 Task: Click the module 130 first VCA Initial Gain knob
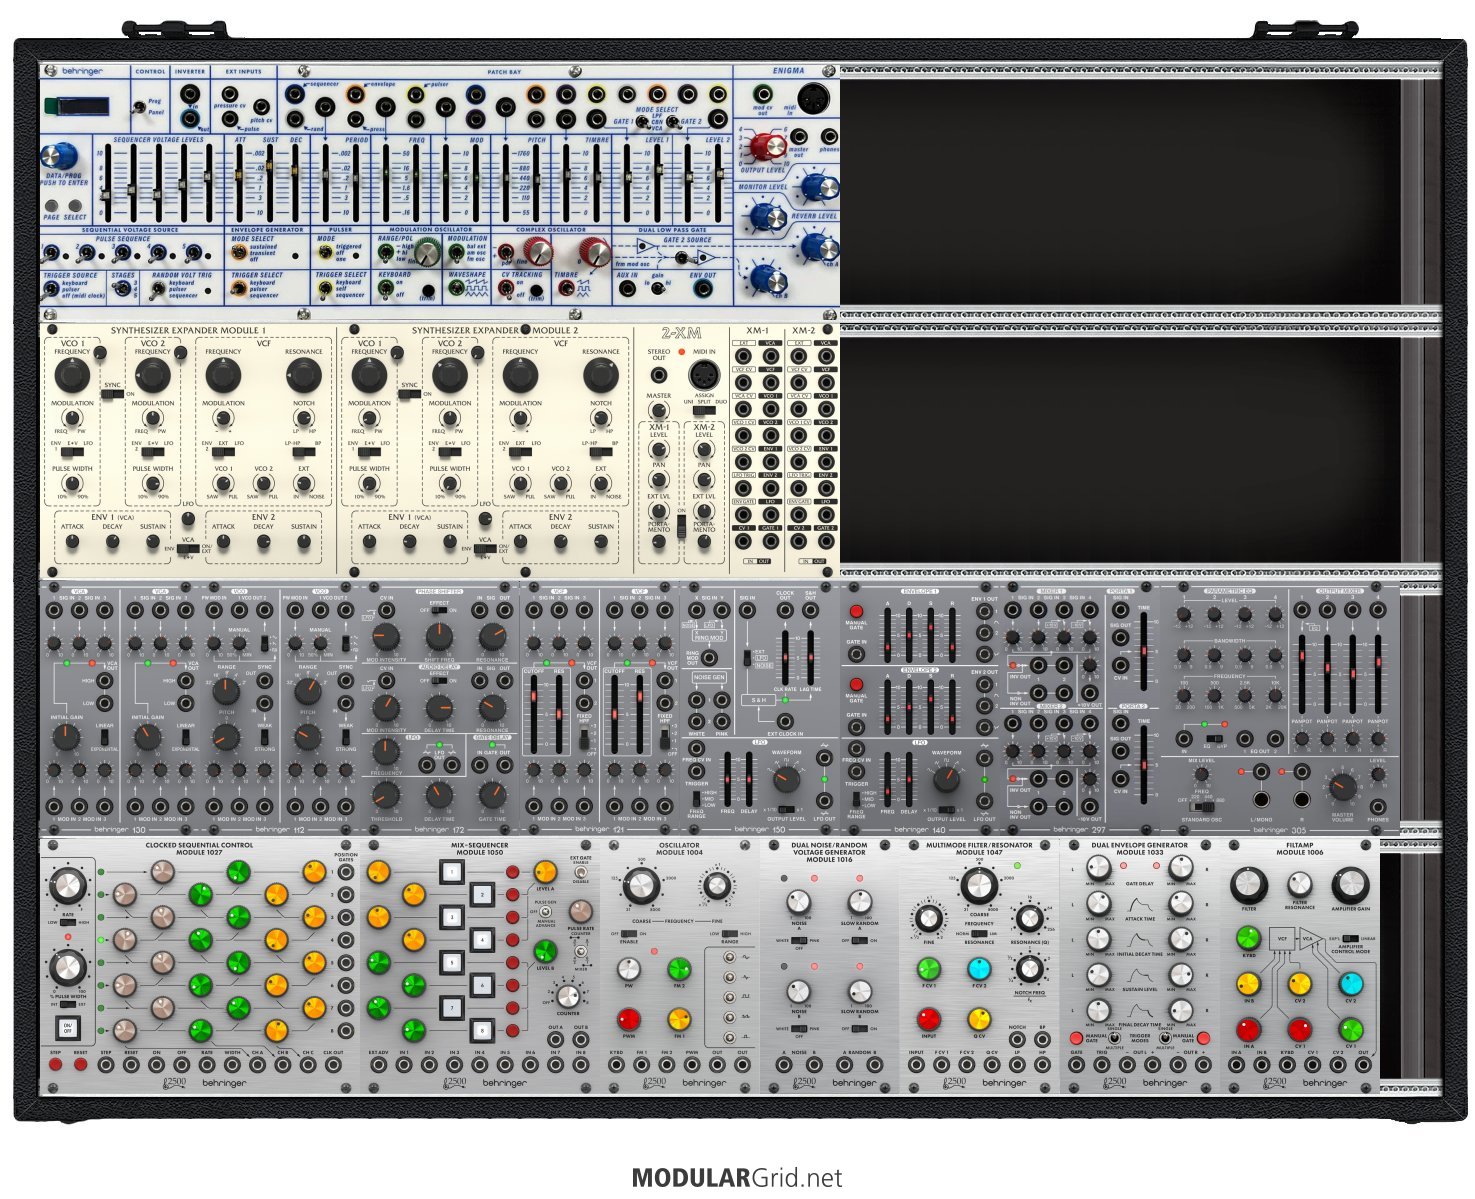pyautogui.click(x=66, y=737)
